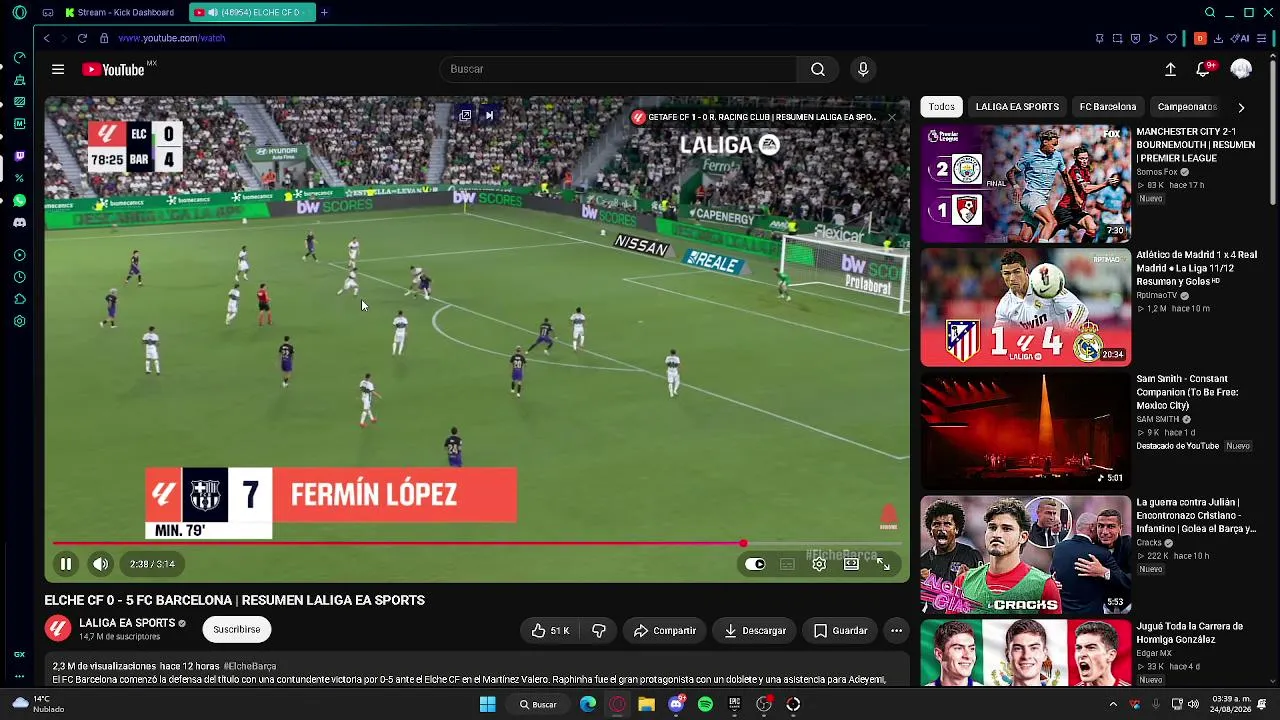Focus the YouTube search field

(x=618, y=69)
